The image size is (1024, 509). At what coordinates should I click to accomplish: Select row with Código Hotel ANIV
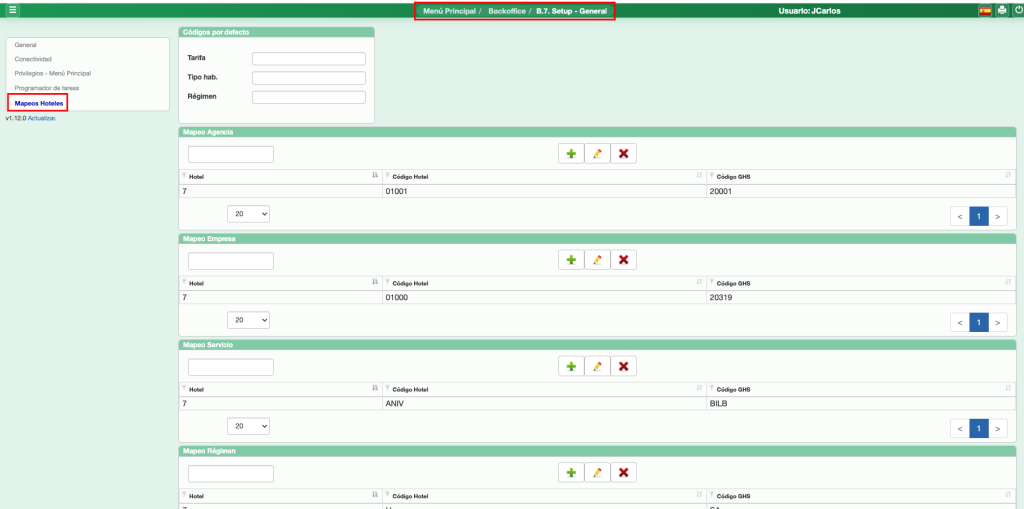(597, 404)
